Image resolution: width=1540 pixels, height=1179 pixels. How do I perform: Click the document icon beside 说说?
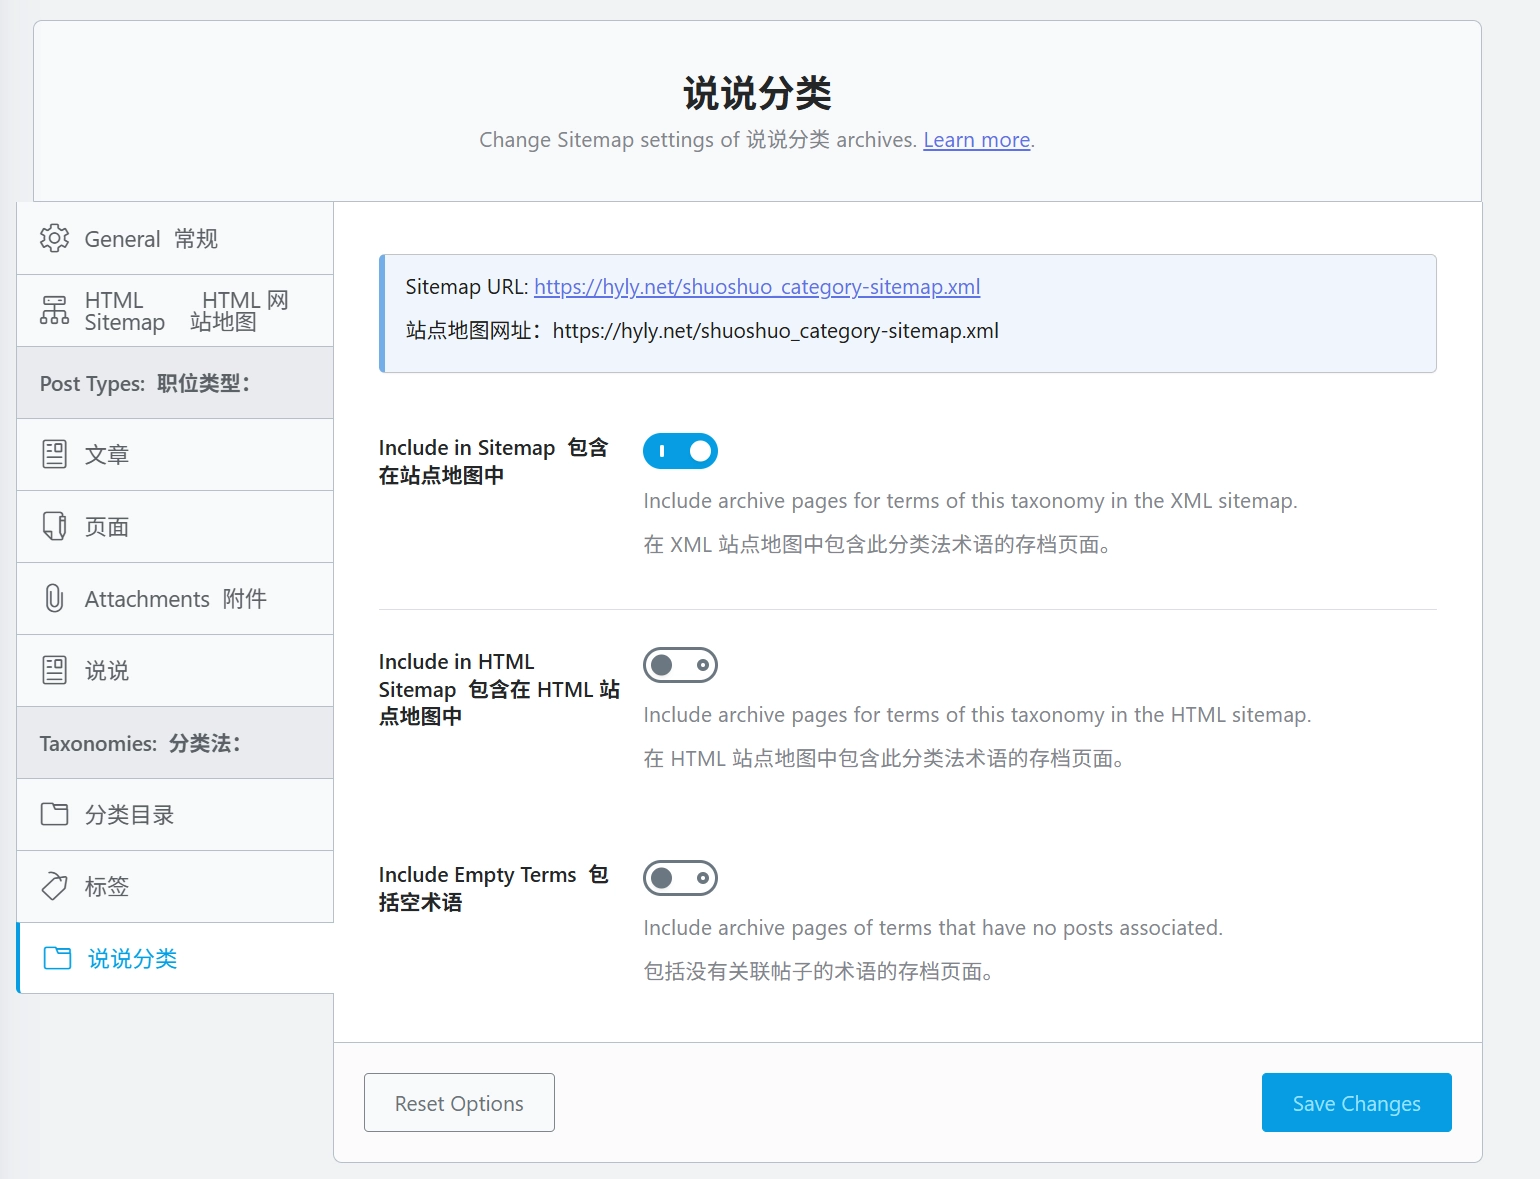[x=54, y=670]
